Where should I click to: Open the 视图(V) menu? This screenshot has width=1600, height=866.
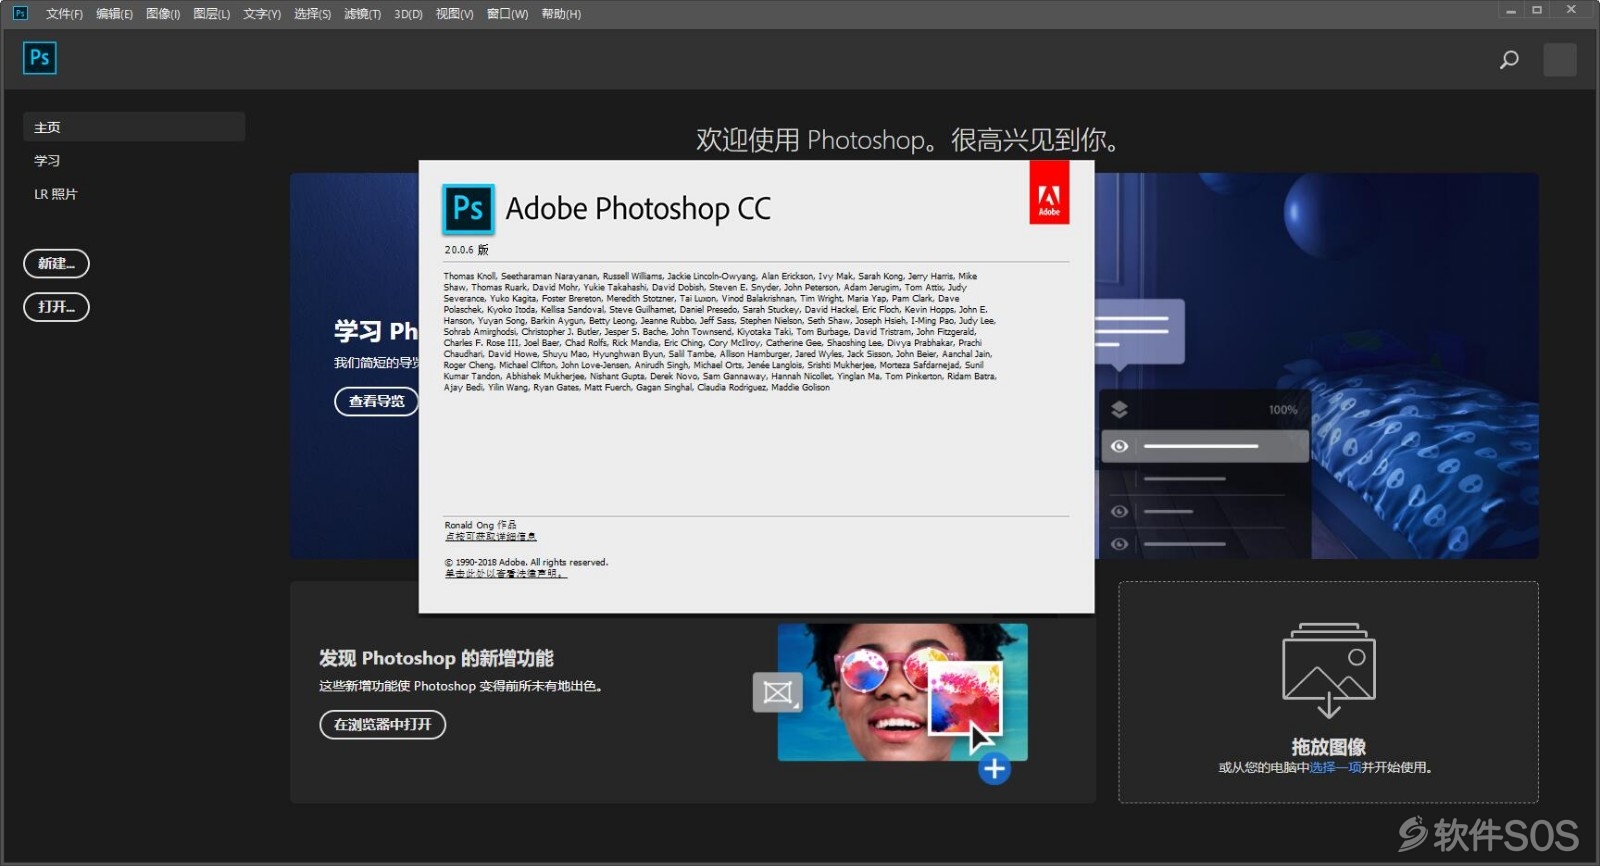(454, 14)
